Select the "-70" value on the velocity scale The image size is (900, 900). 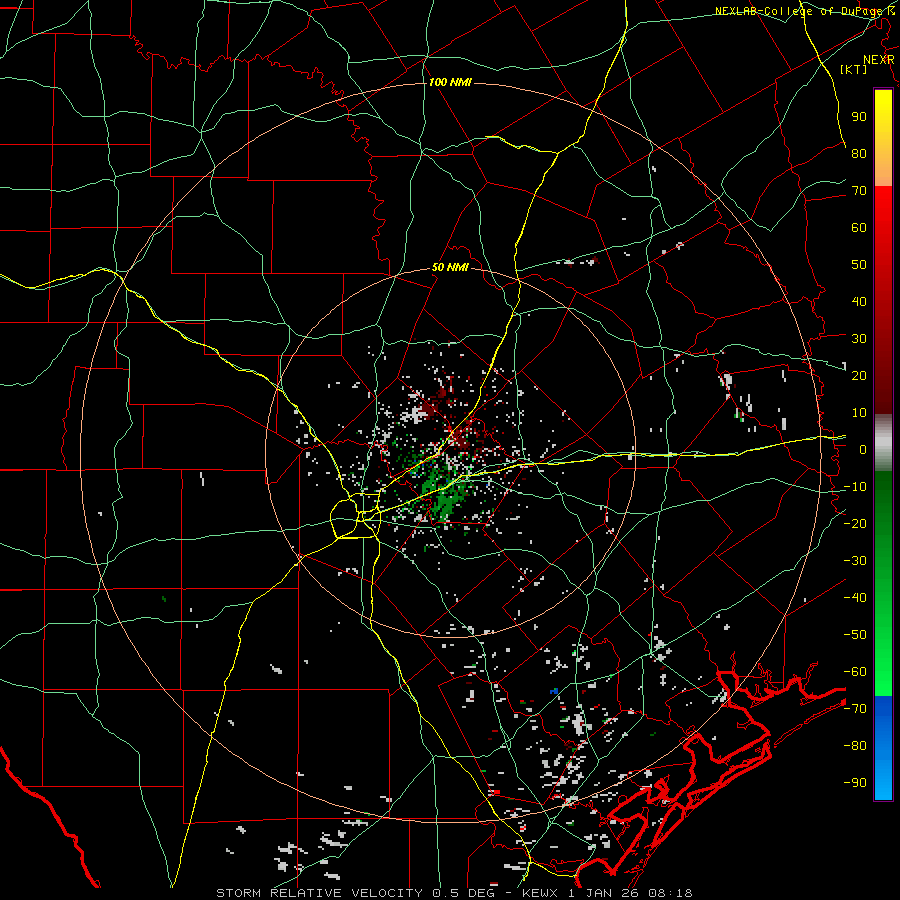tap(855, 709)
